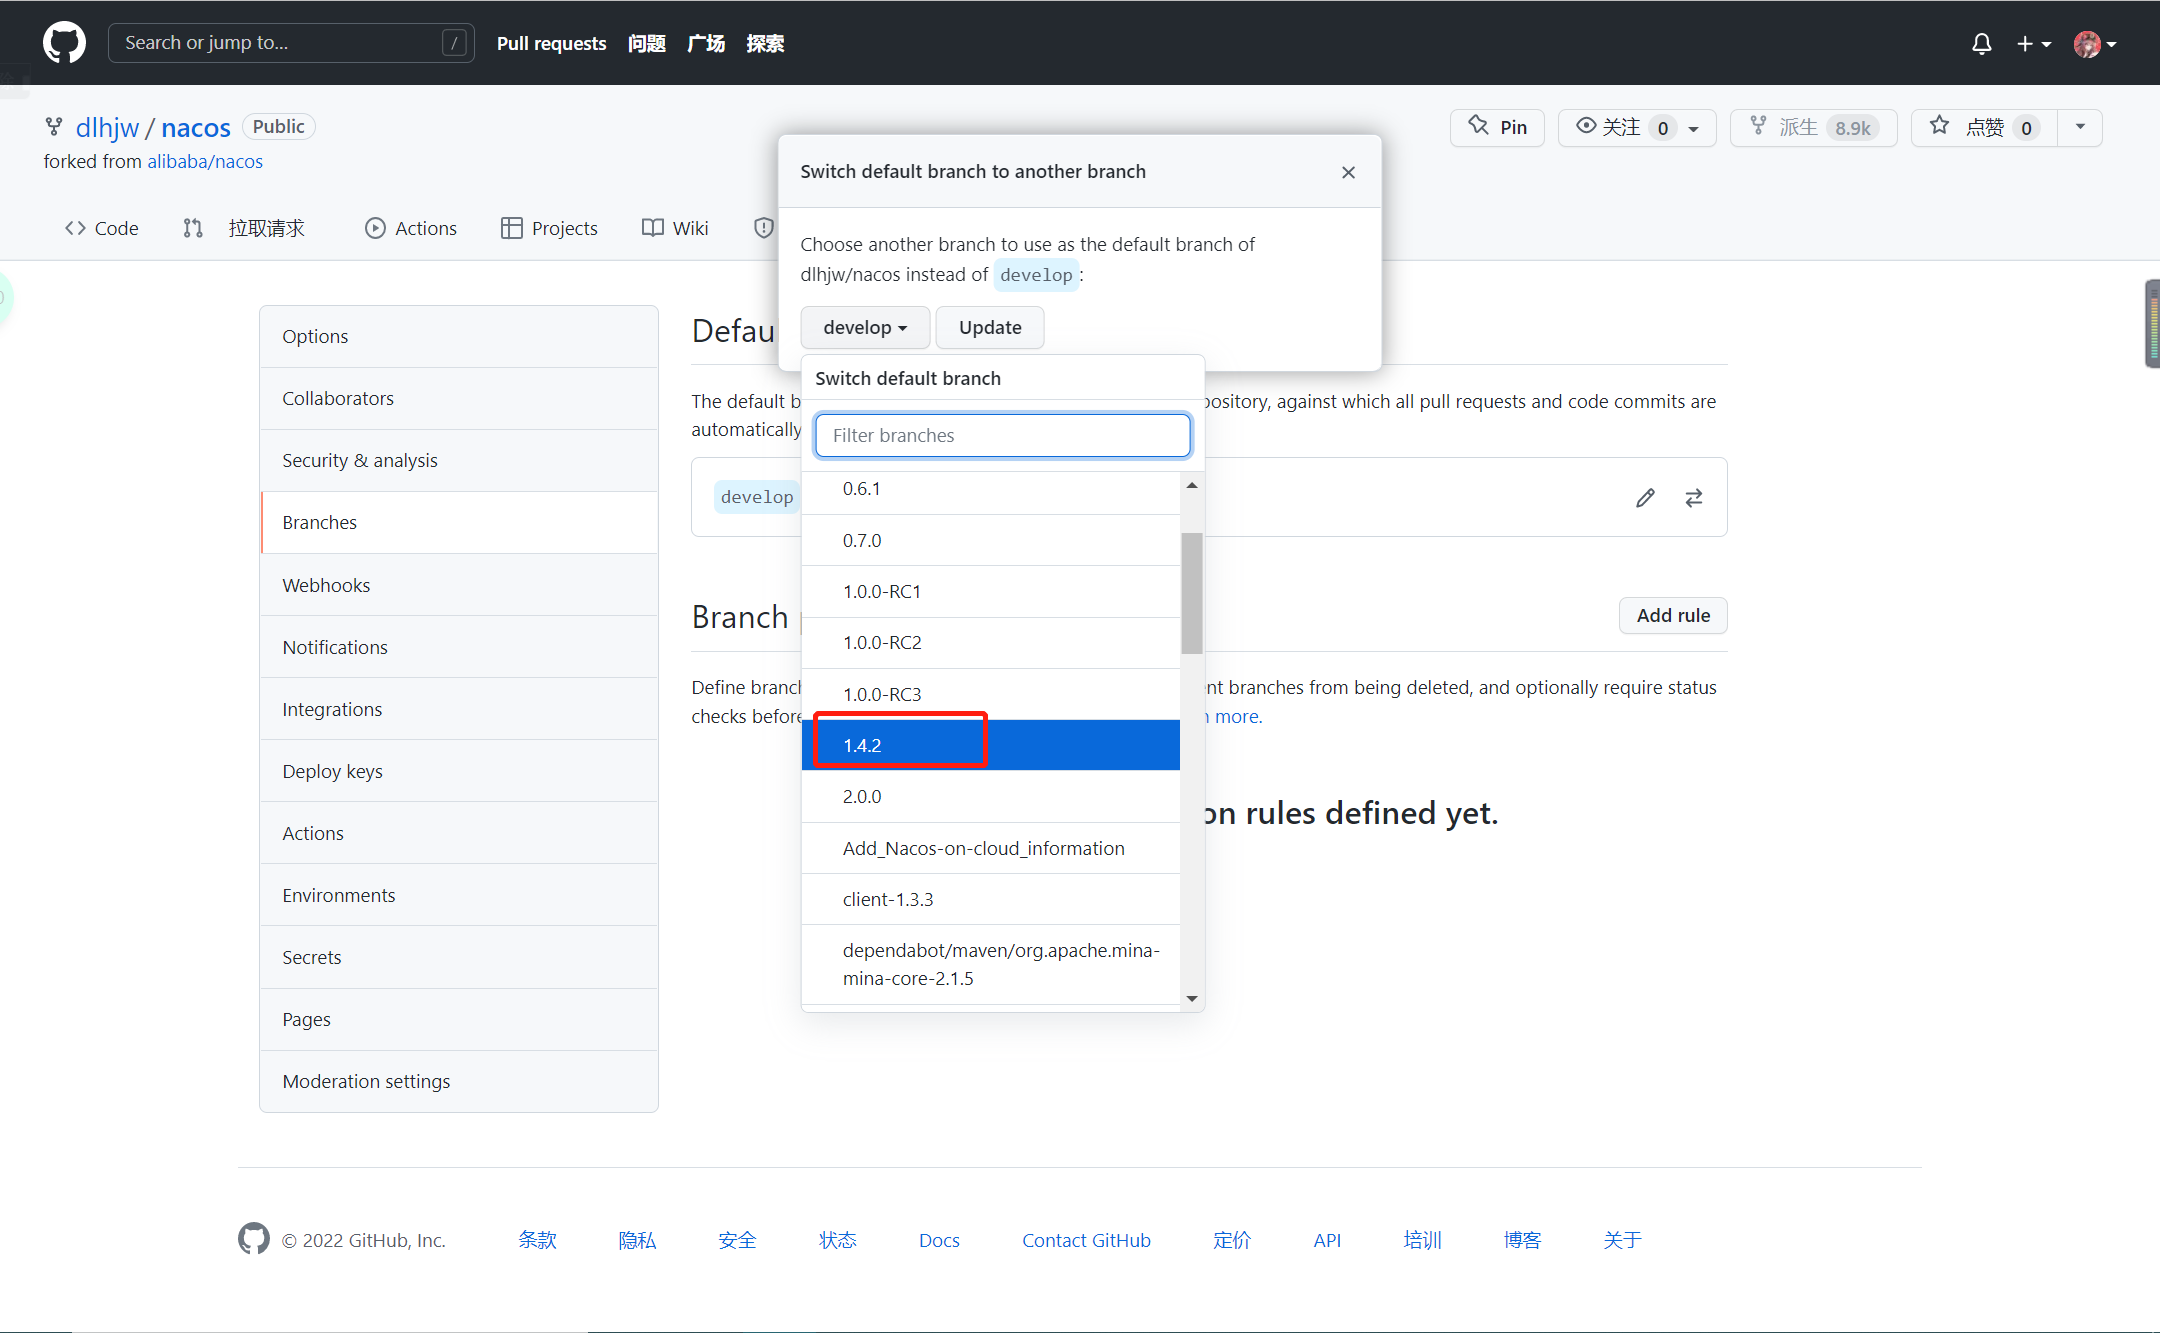
Task: Open the 拉取请求 pull requests tab
Action: (244, 228)
